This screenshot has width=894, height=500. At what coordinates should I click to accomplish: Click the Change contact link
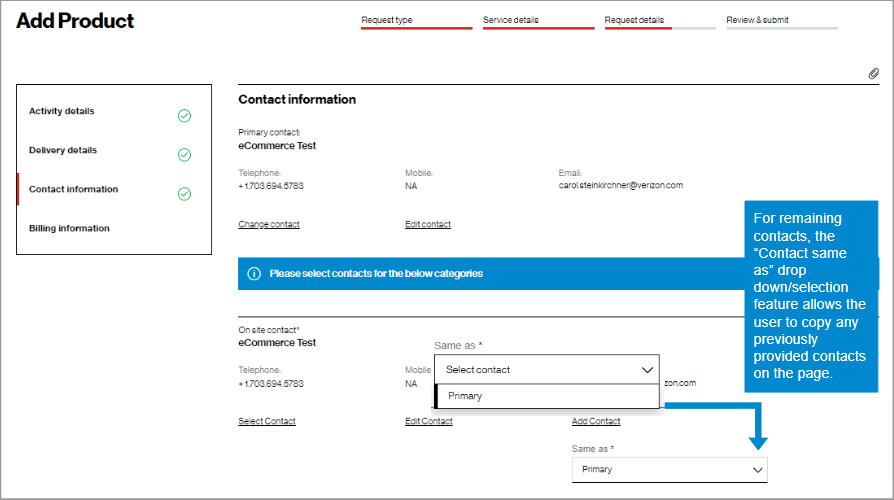[x=269, y=224]
